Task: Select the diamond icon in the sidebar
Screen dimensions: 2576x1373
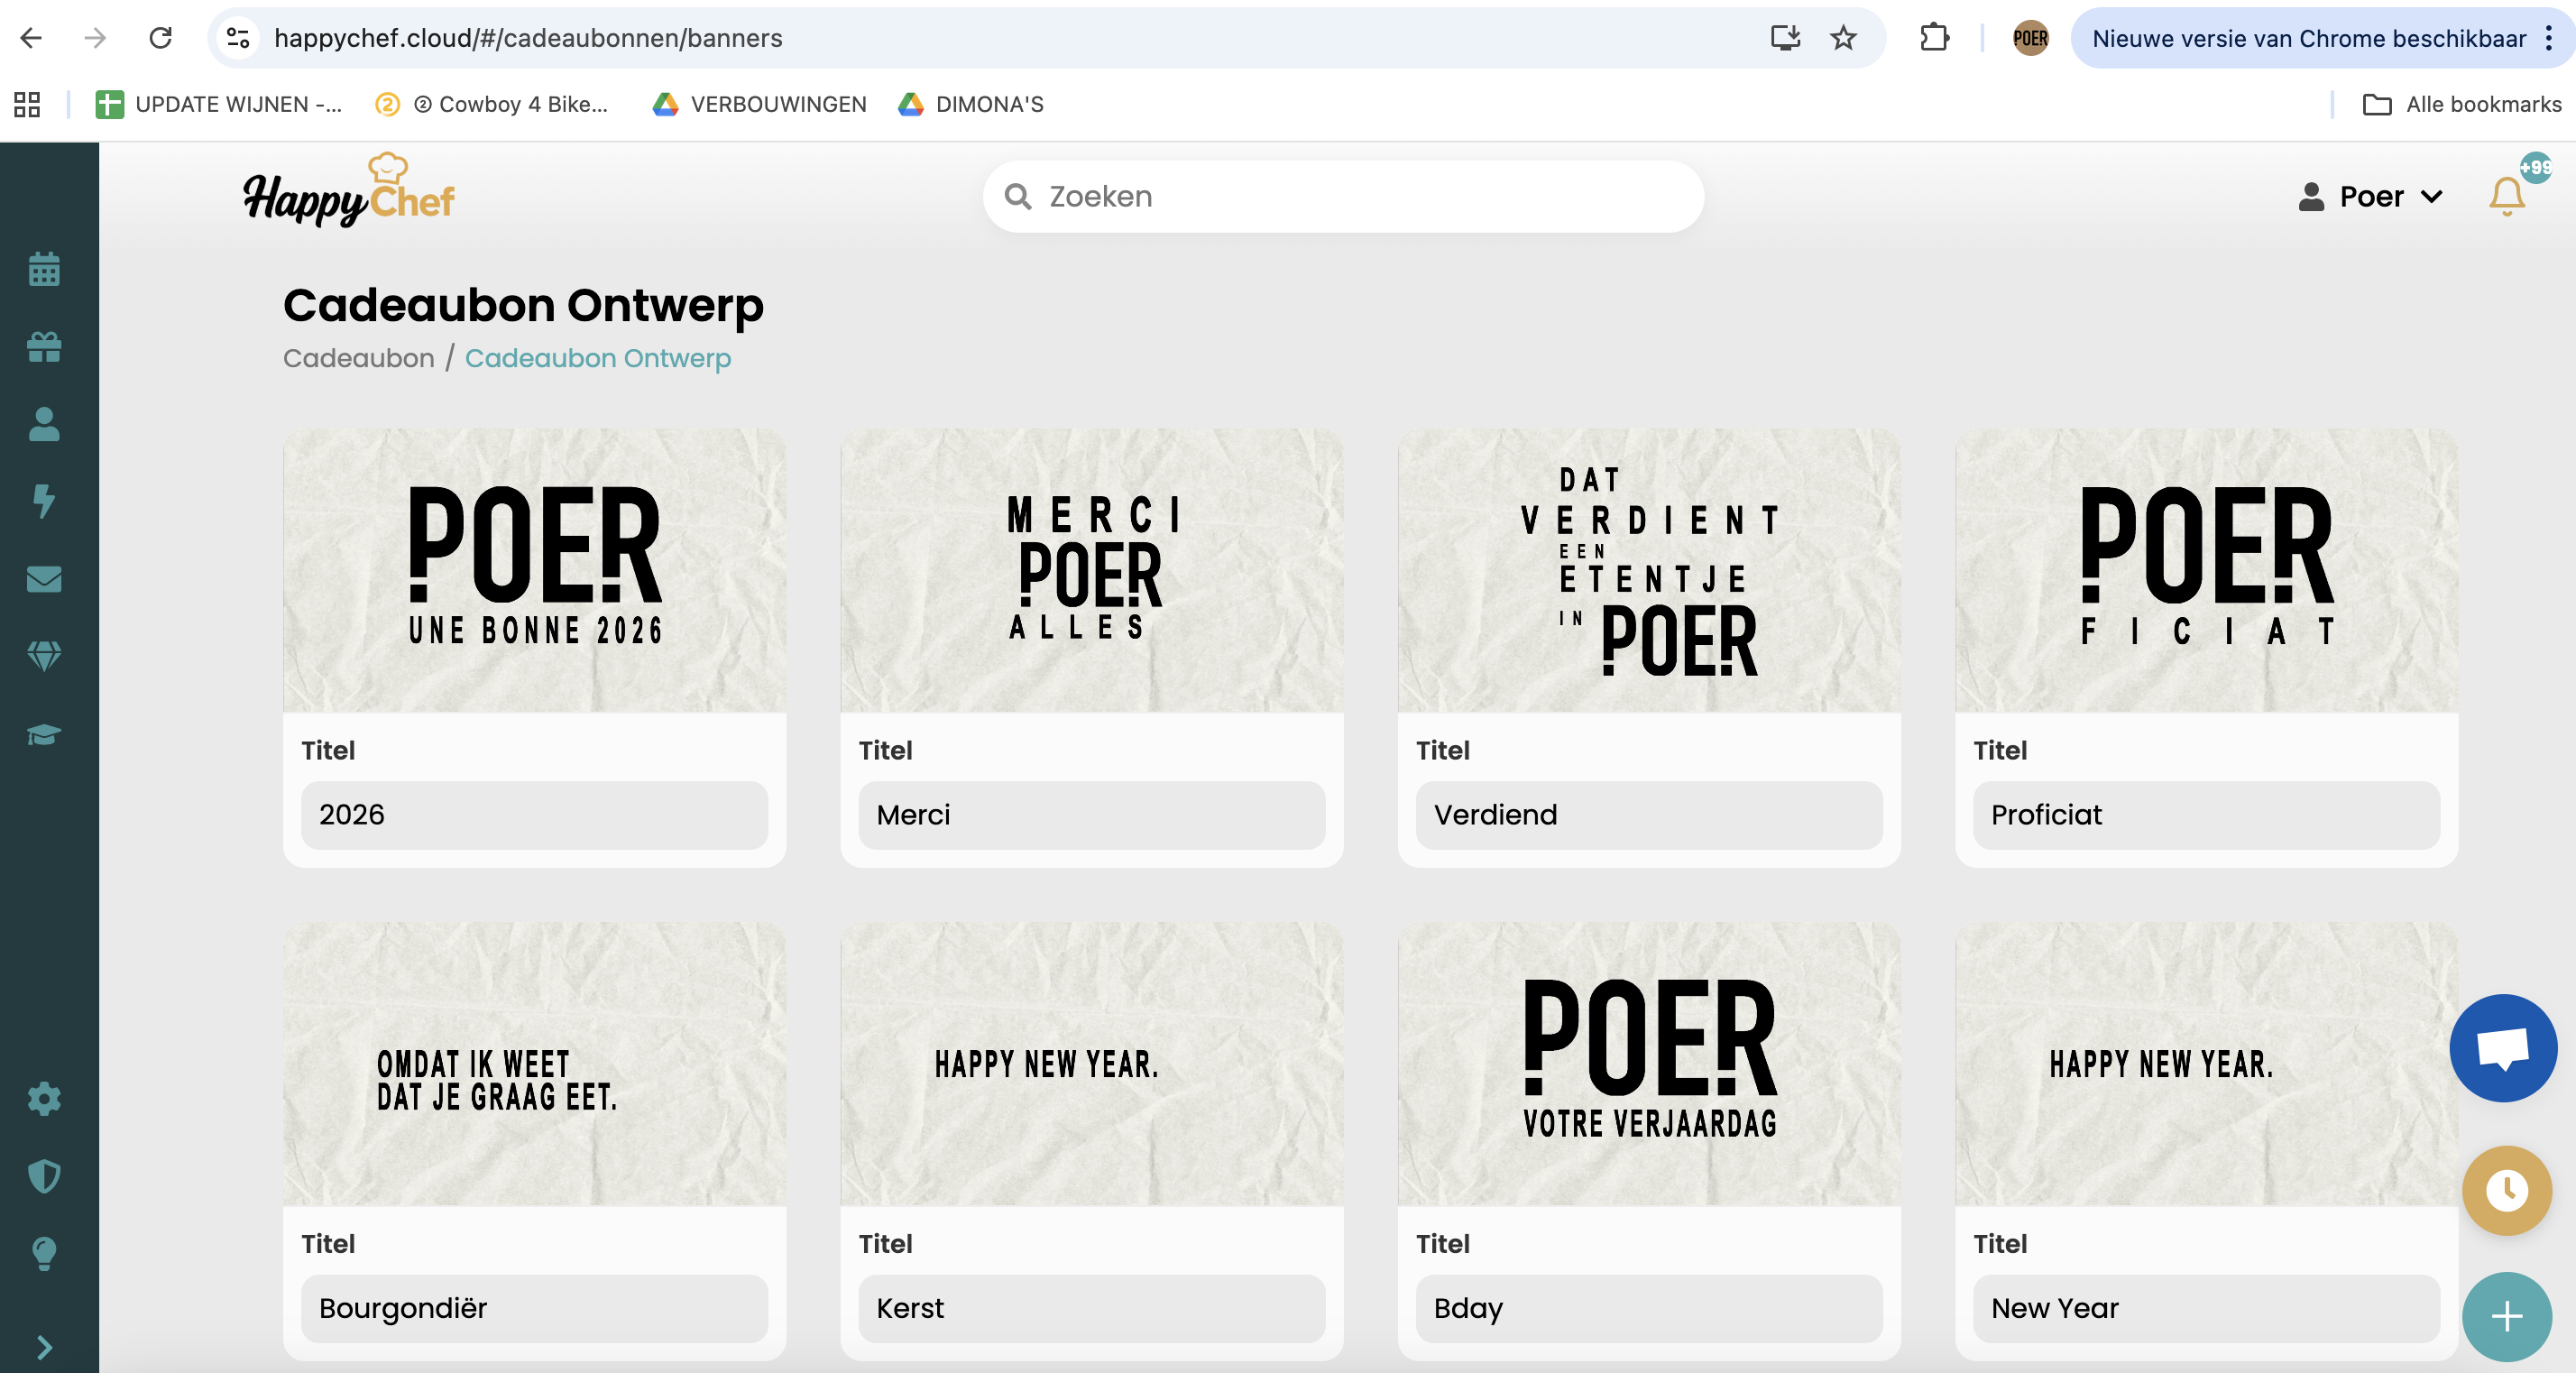Action: (45, 655)
